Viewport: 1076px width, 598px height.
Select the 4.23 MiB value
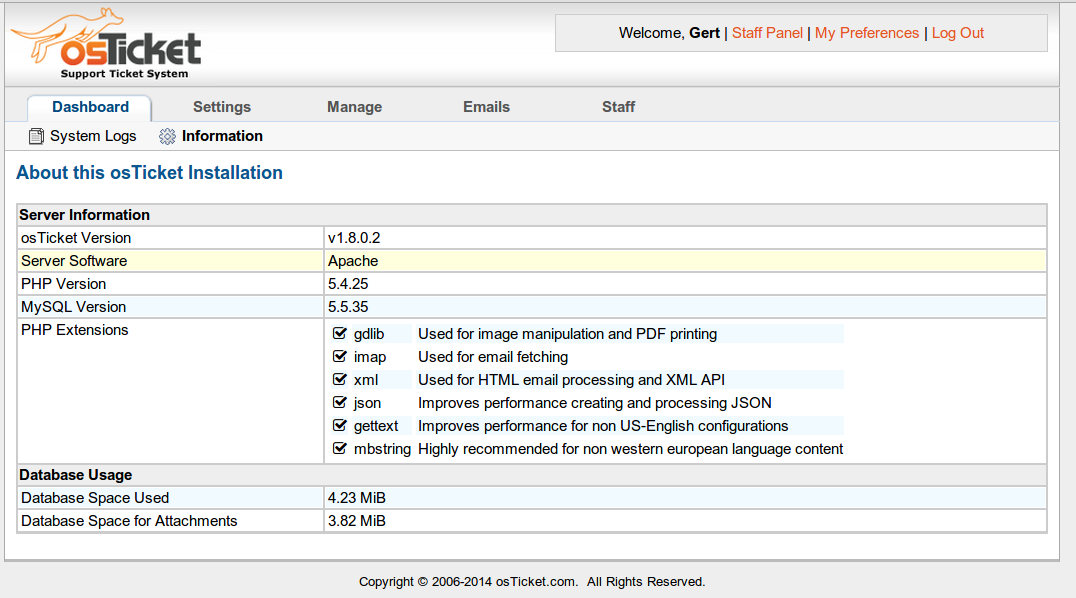(x=357, y=498)
